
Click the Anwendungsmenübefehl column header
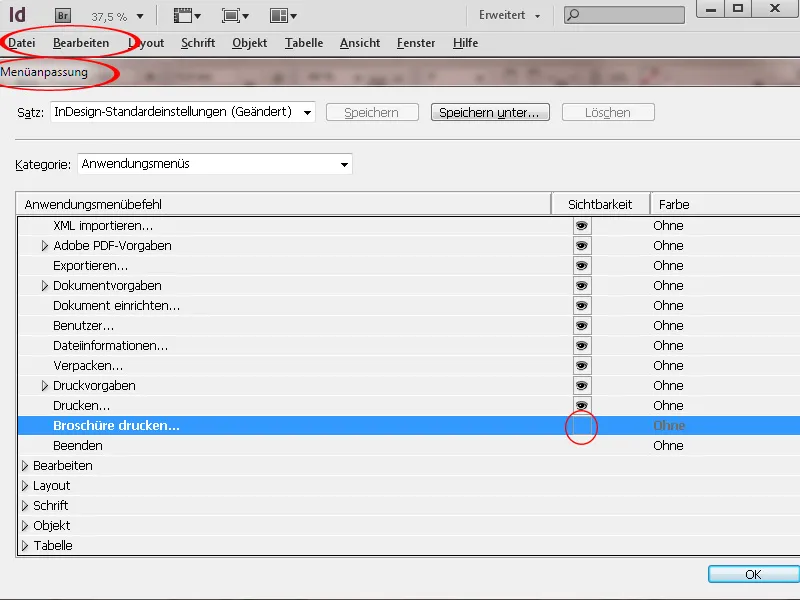tap(284, 204)
